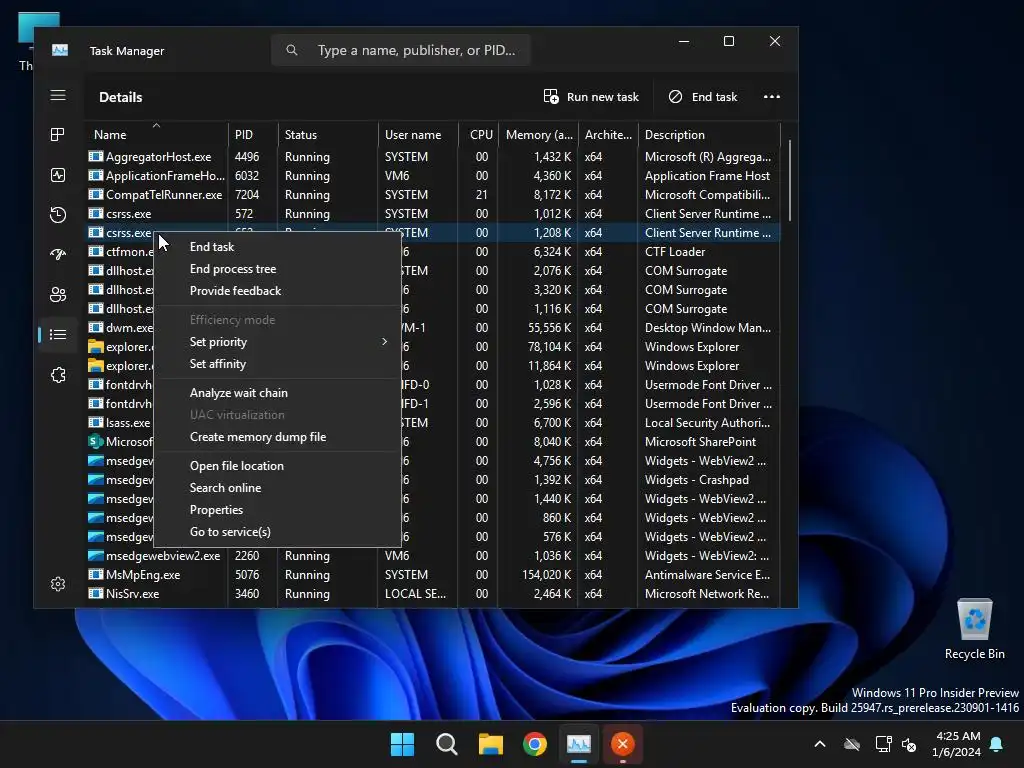Click the clock showing 4:25 AM

[957, 744]
